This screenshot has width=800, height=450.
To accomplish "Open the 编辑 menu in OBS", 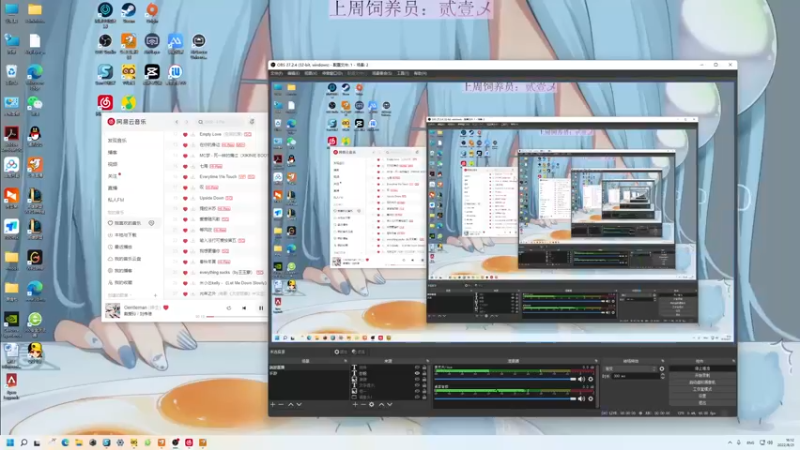I will coord(293,73).
